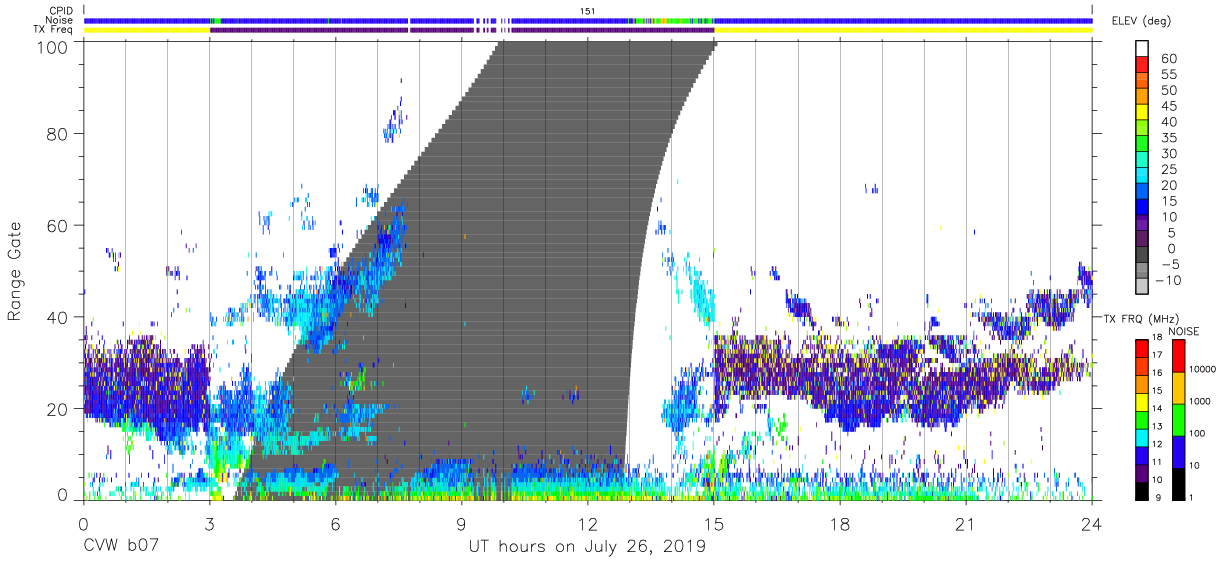The image size is (1228, 567).
Task: Click the purple section of the TX Freq strip
Action: 461,30
